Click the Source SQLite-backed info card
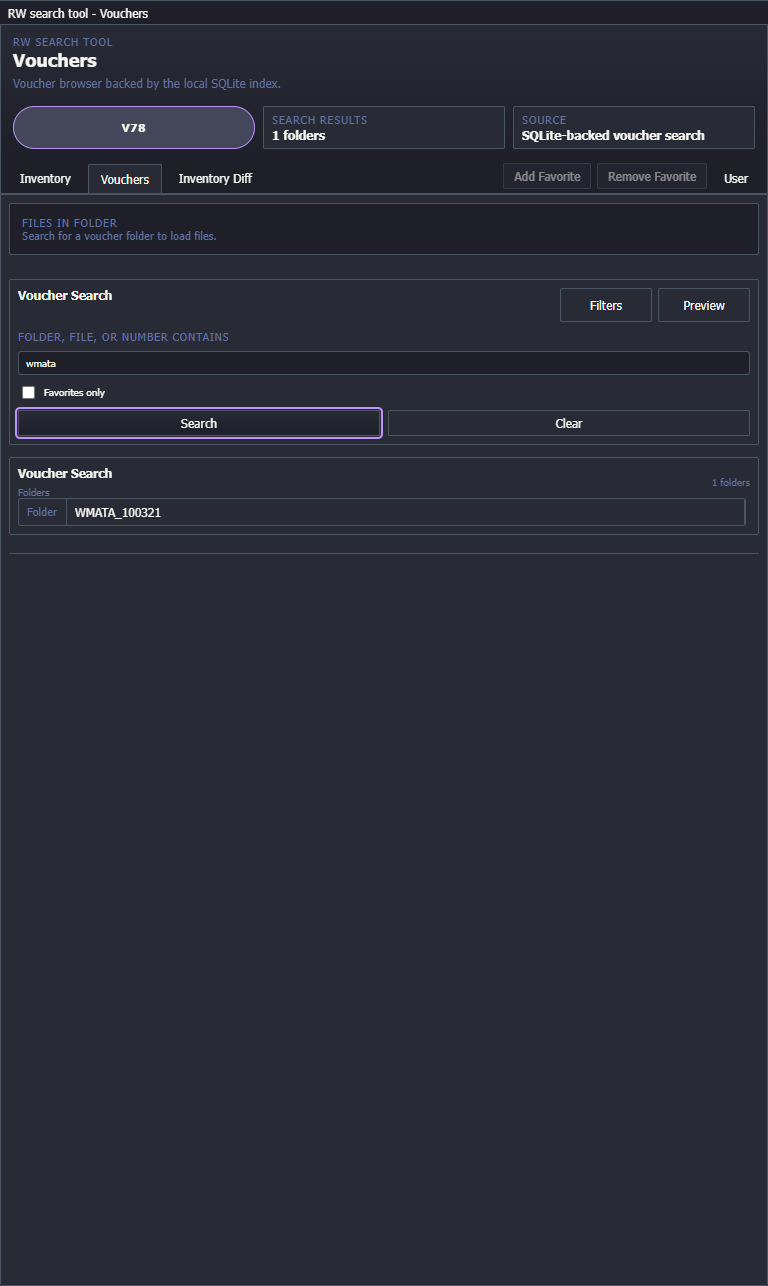This screenshot has height=1286, width=768. click(x=633, y=128)
